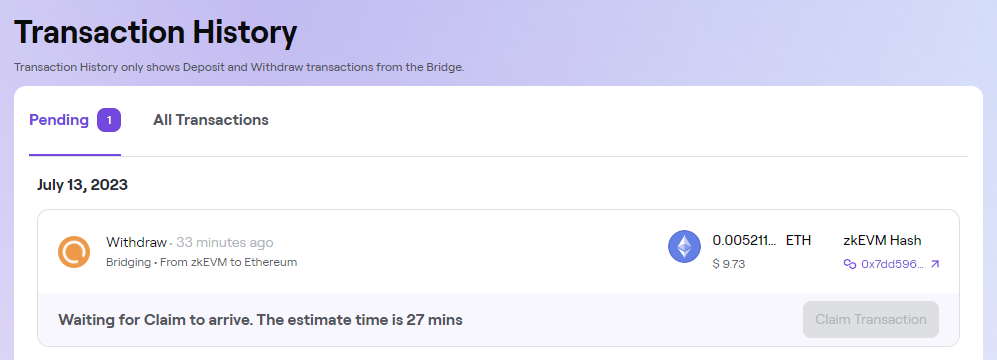Viewport: 997px width, 360px height.
Task: Click the Transaction History page heading
Action: pos(155,32)
